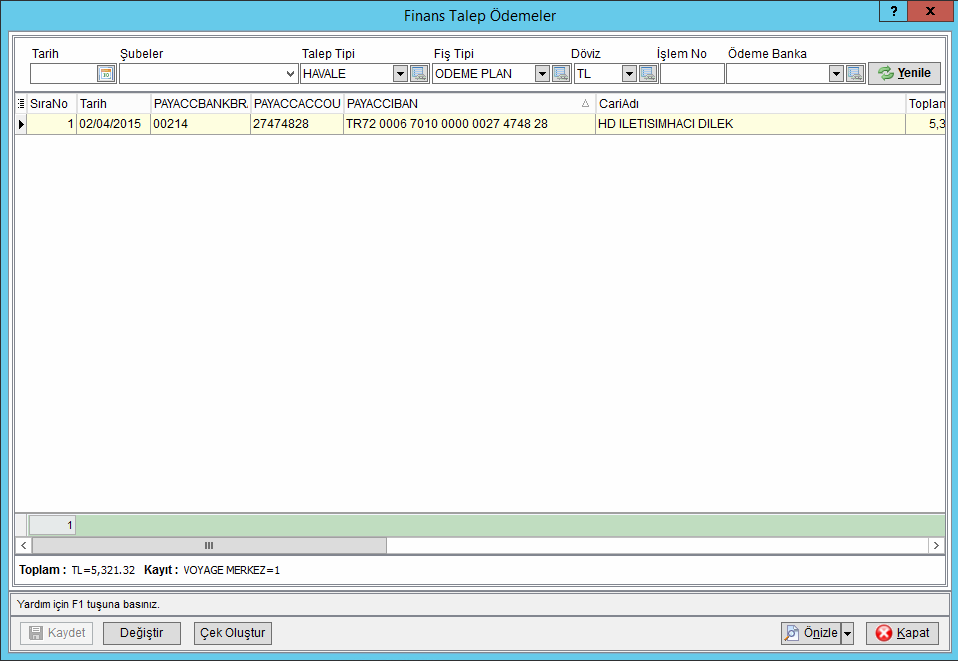Select row indicator arrow of first record
958x661 pixels.
click(x=21, y=124)
